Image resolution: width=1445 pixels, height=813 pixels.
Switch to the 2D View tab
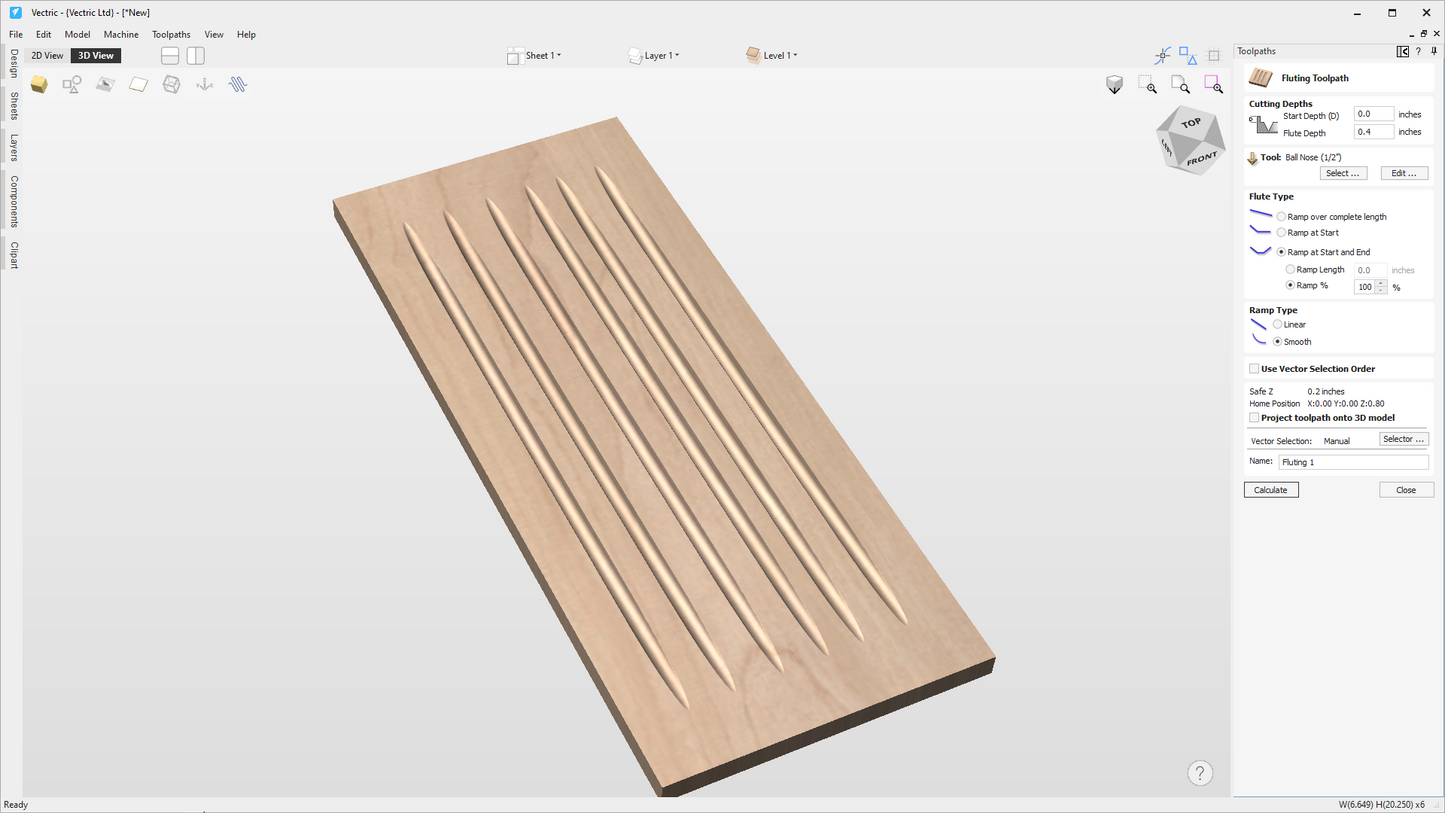46,55
